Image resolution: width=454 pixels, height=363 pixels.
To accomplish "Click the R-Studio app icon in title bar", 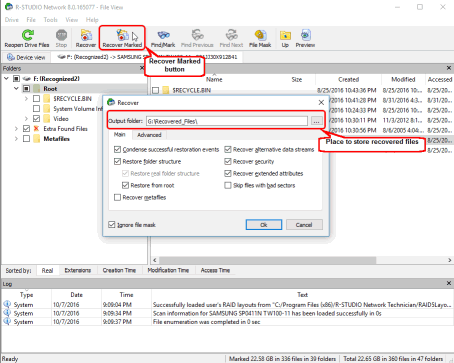I will pyautogui.click(x=9, y=7).
